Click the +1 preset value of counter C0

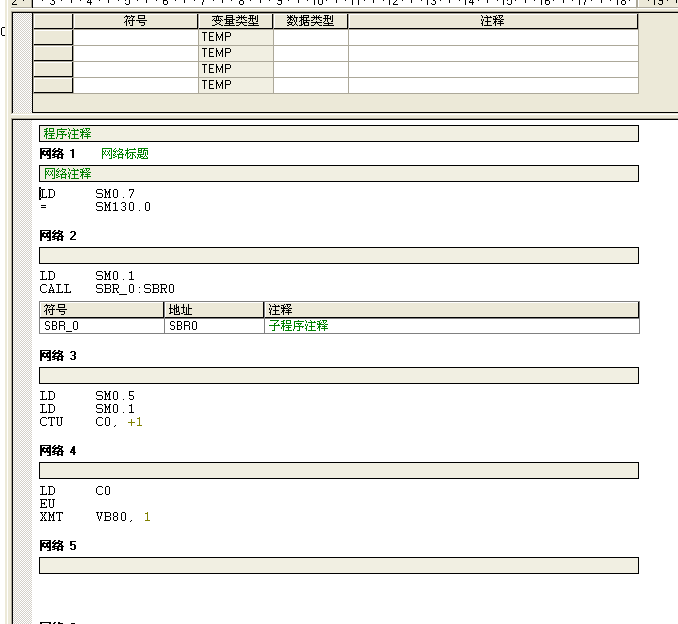[135, 422]
